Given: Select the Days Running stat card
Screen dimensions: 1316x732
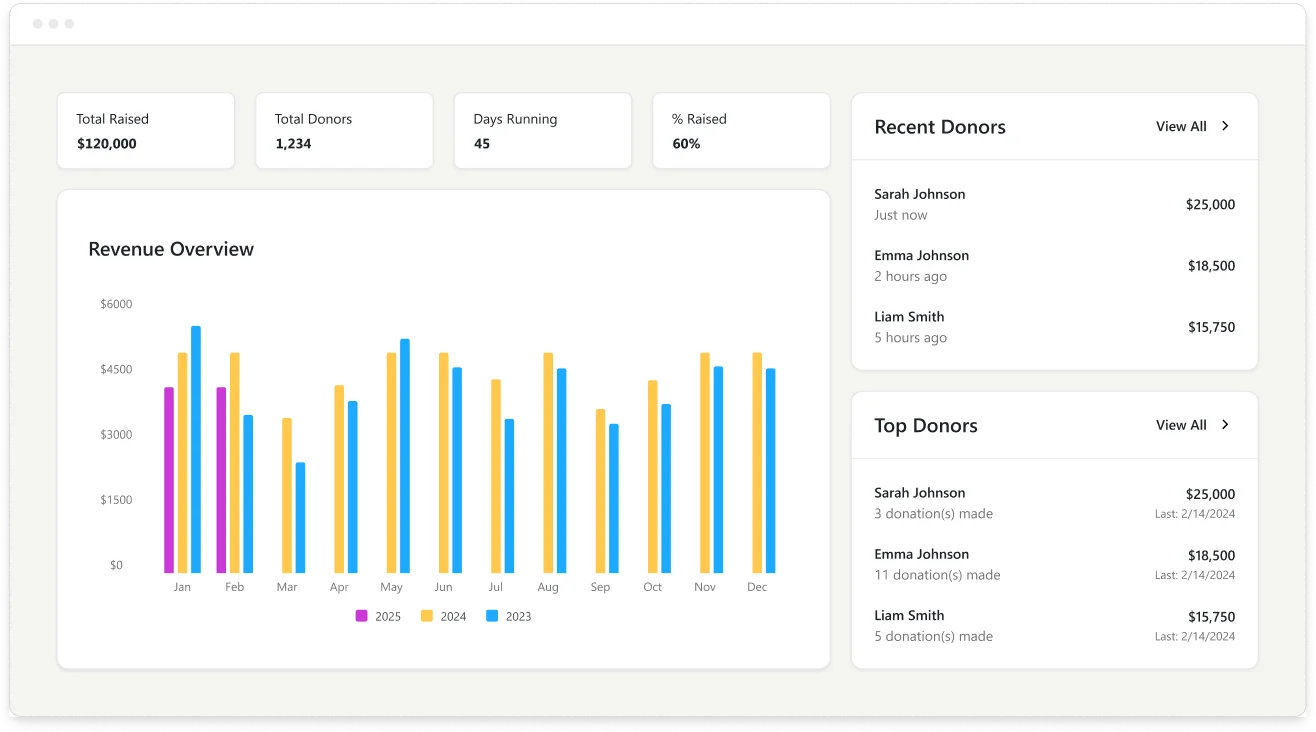Looking at the screenshot, I should tap(543, 131).
